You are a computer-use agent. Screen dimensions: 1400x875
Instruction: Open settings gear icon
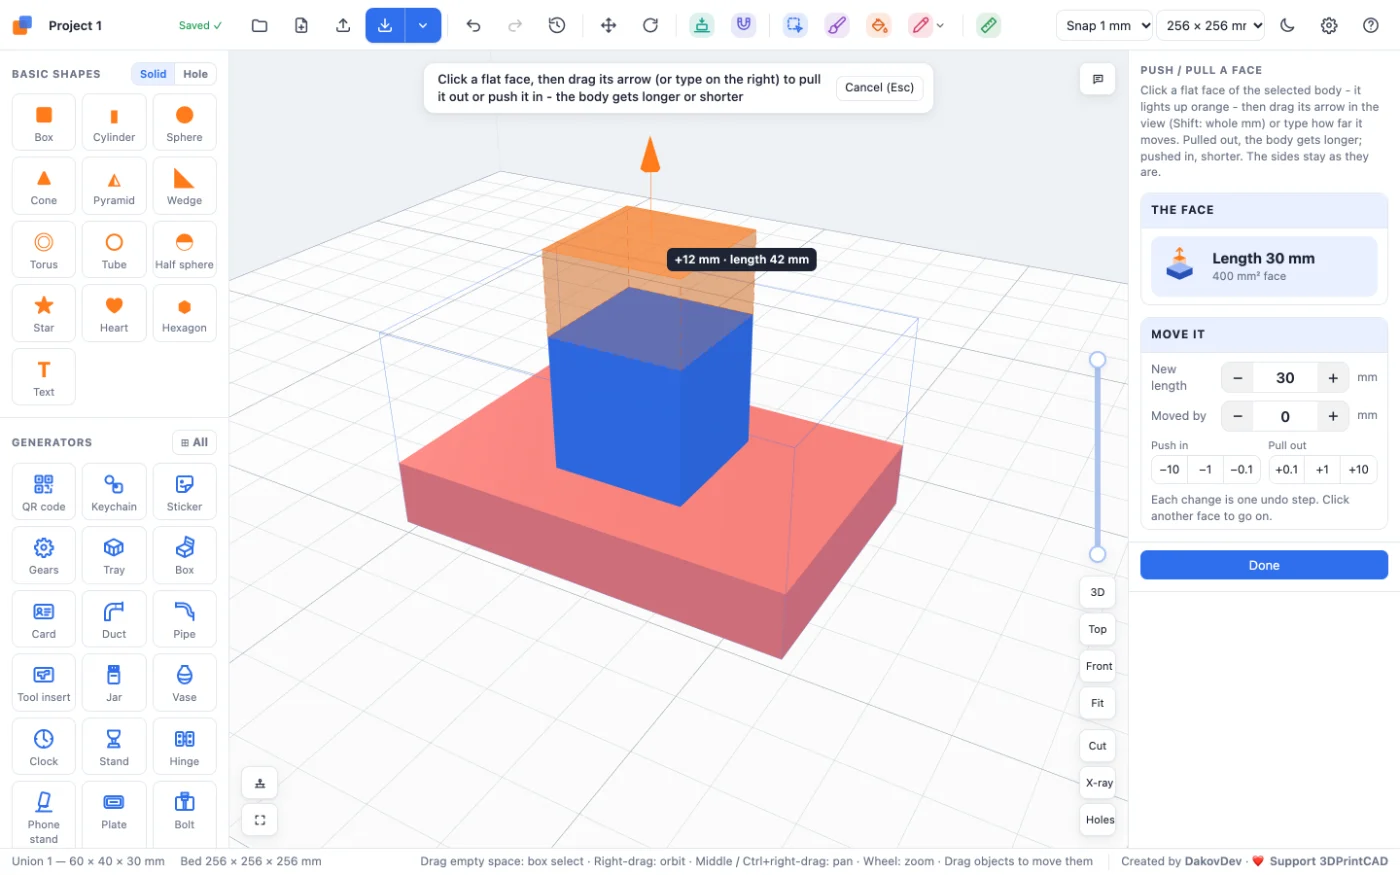tap(1329, 26)
